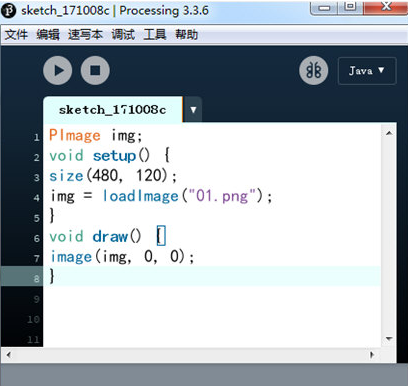Screen dimensions: 408x386
Task: Maximize the Processing window
Action: click(x=350, y=7)
